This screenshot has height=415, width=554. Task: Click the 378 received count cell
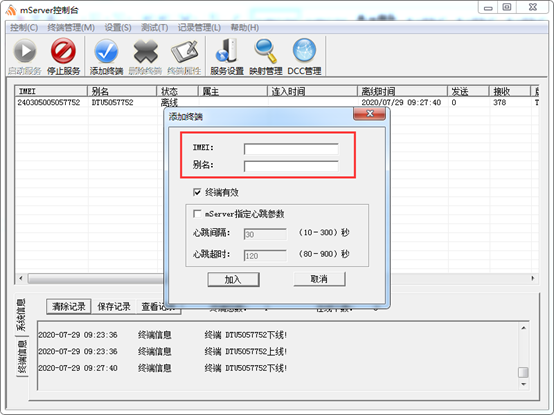pos(500,102)
